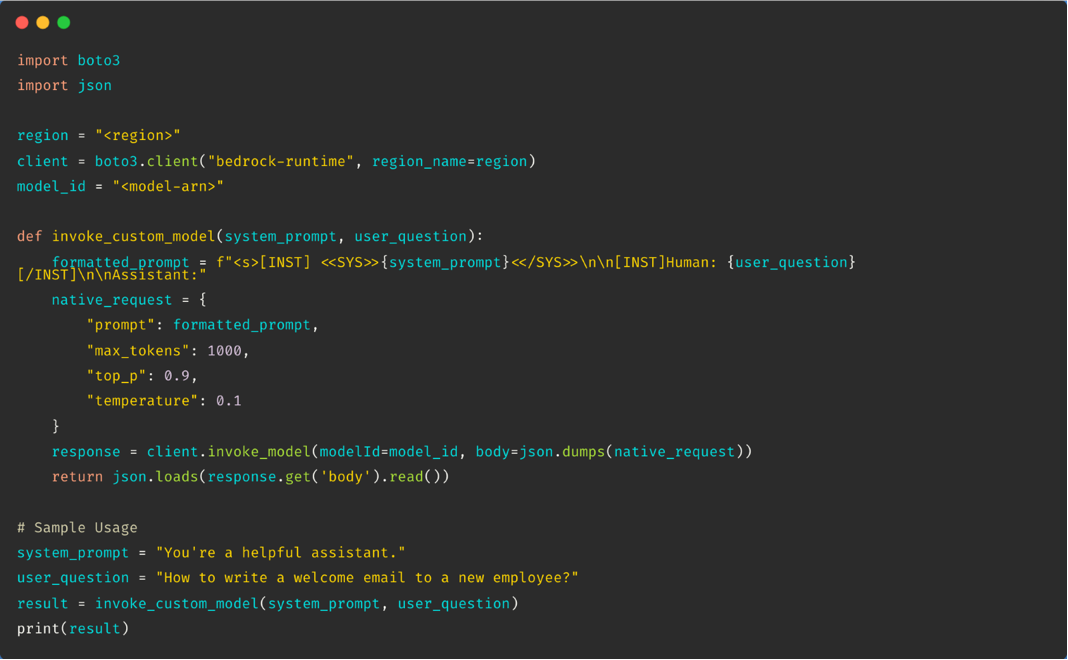1068x660 pixels.
Task: Click the yellow minimize window button
Action: 43,22
